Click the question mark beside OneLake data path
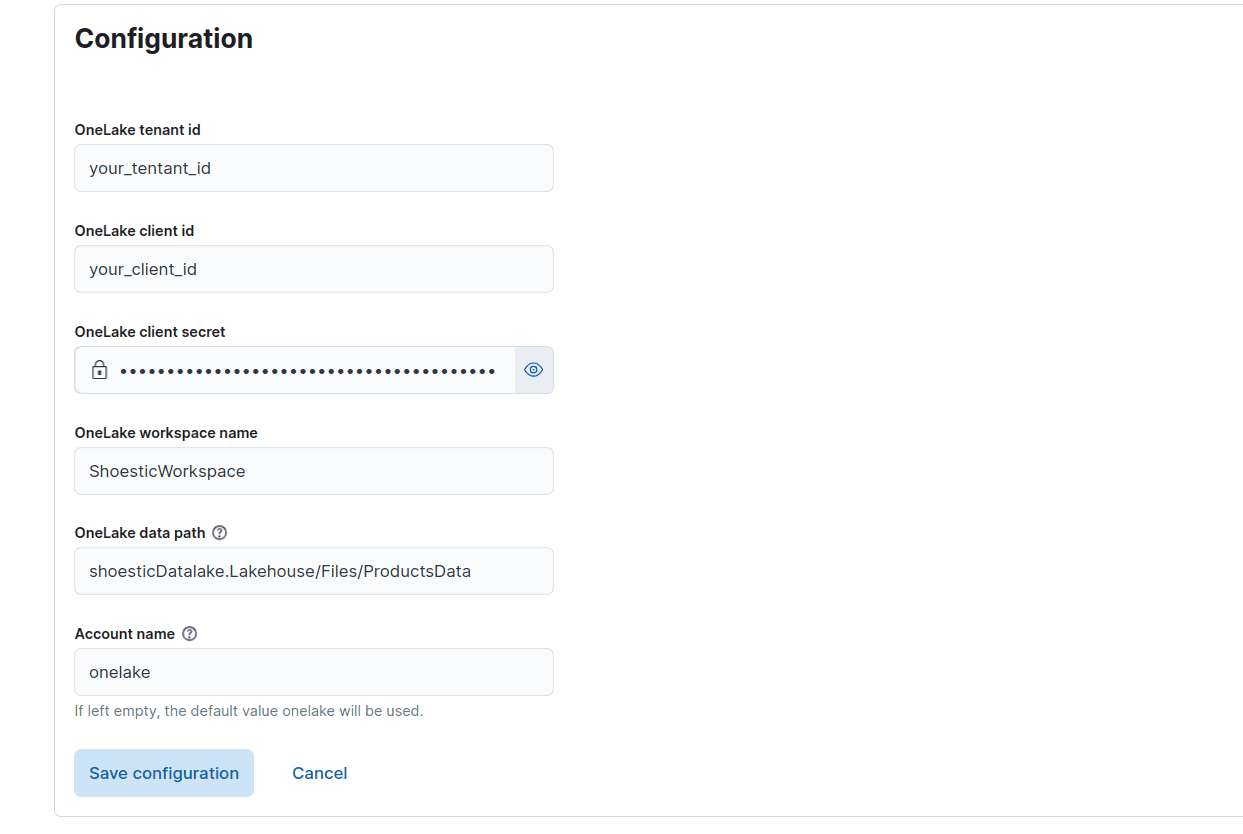The width and height of the screenshot is (1243, 834). [x=219, y=532]
